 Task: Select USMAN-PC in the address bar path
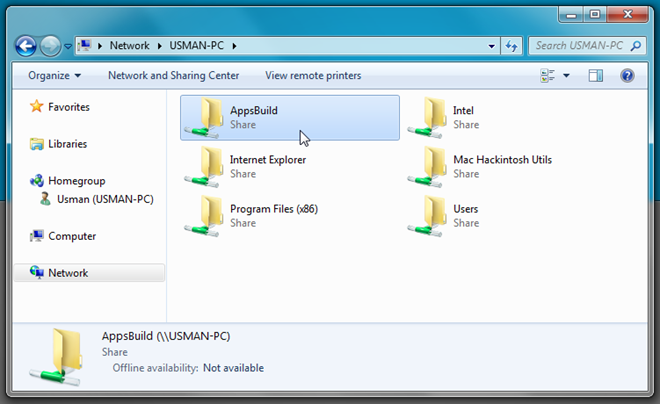[x=197, y=45]
